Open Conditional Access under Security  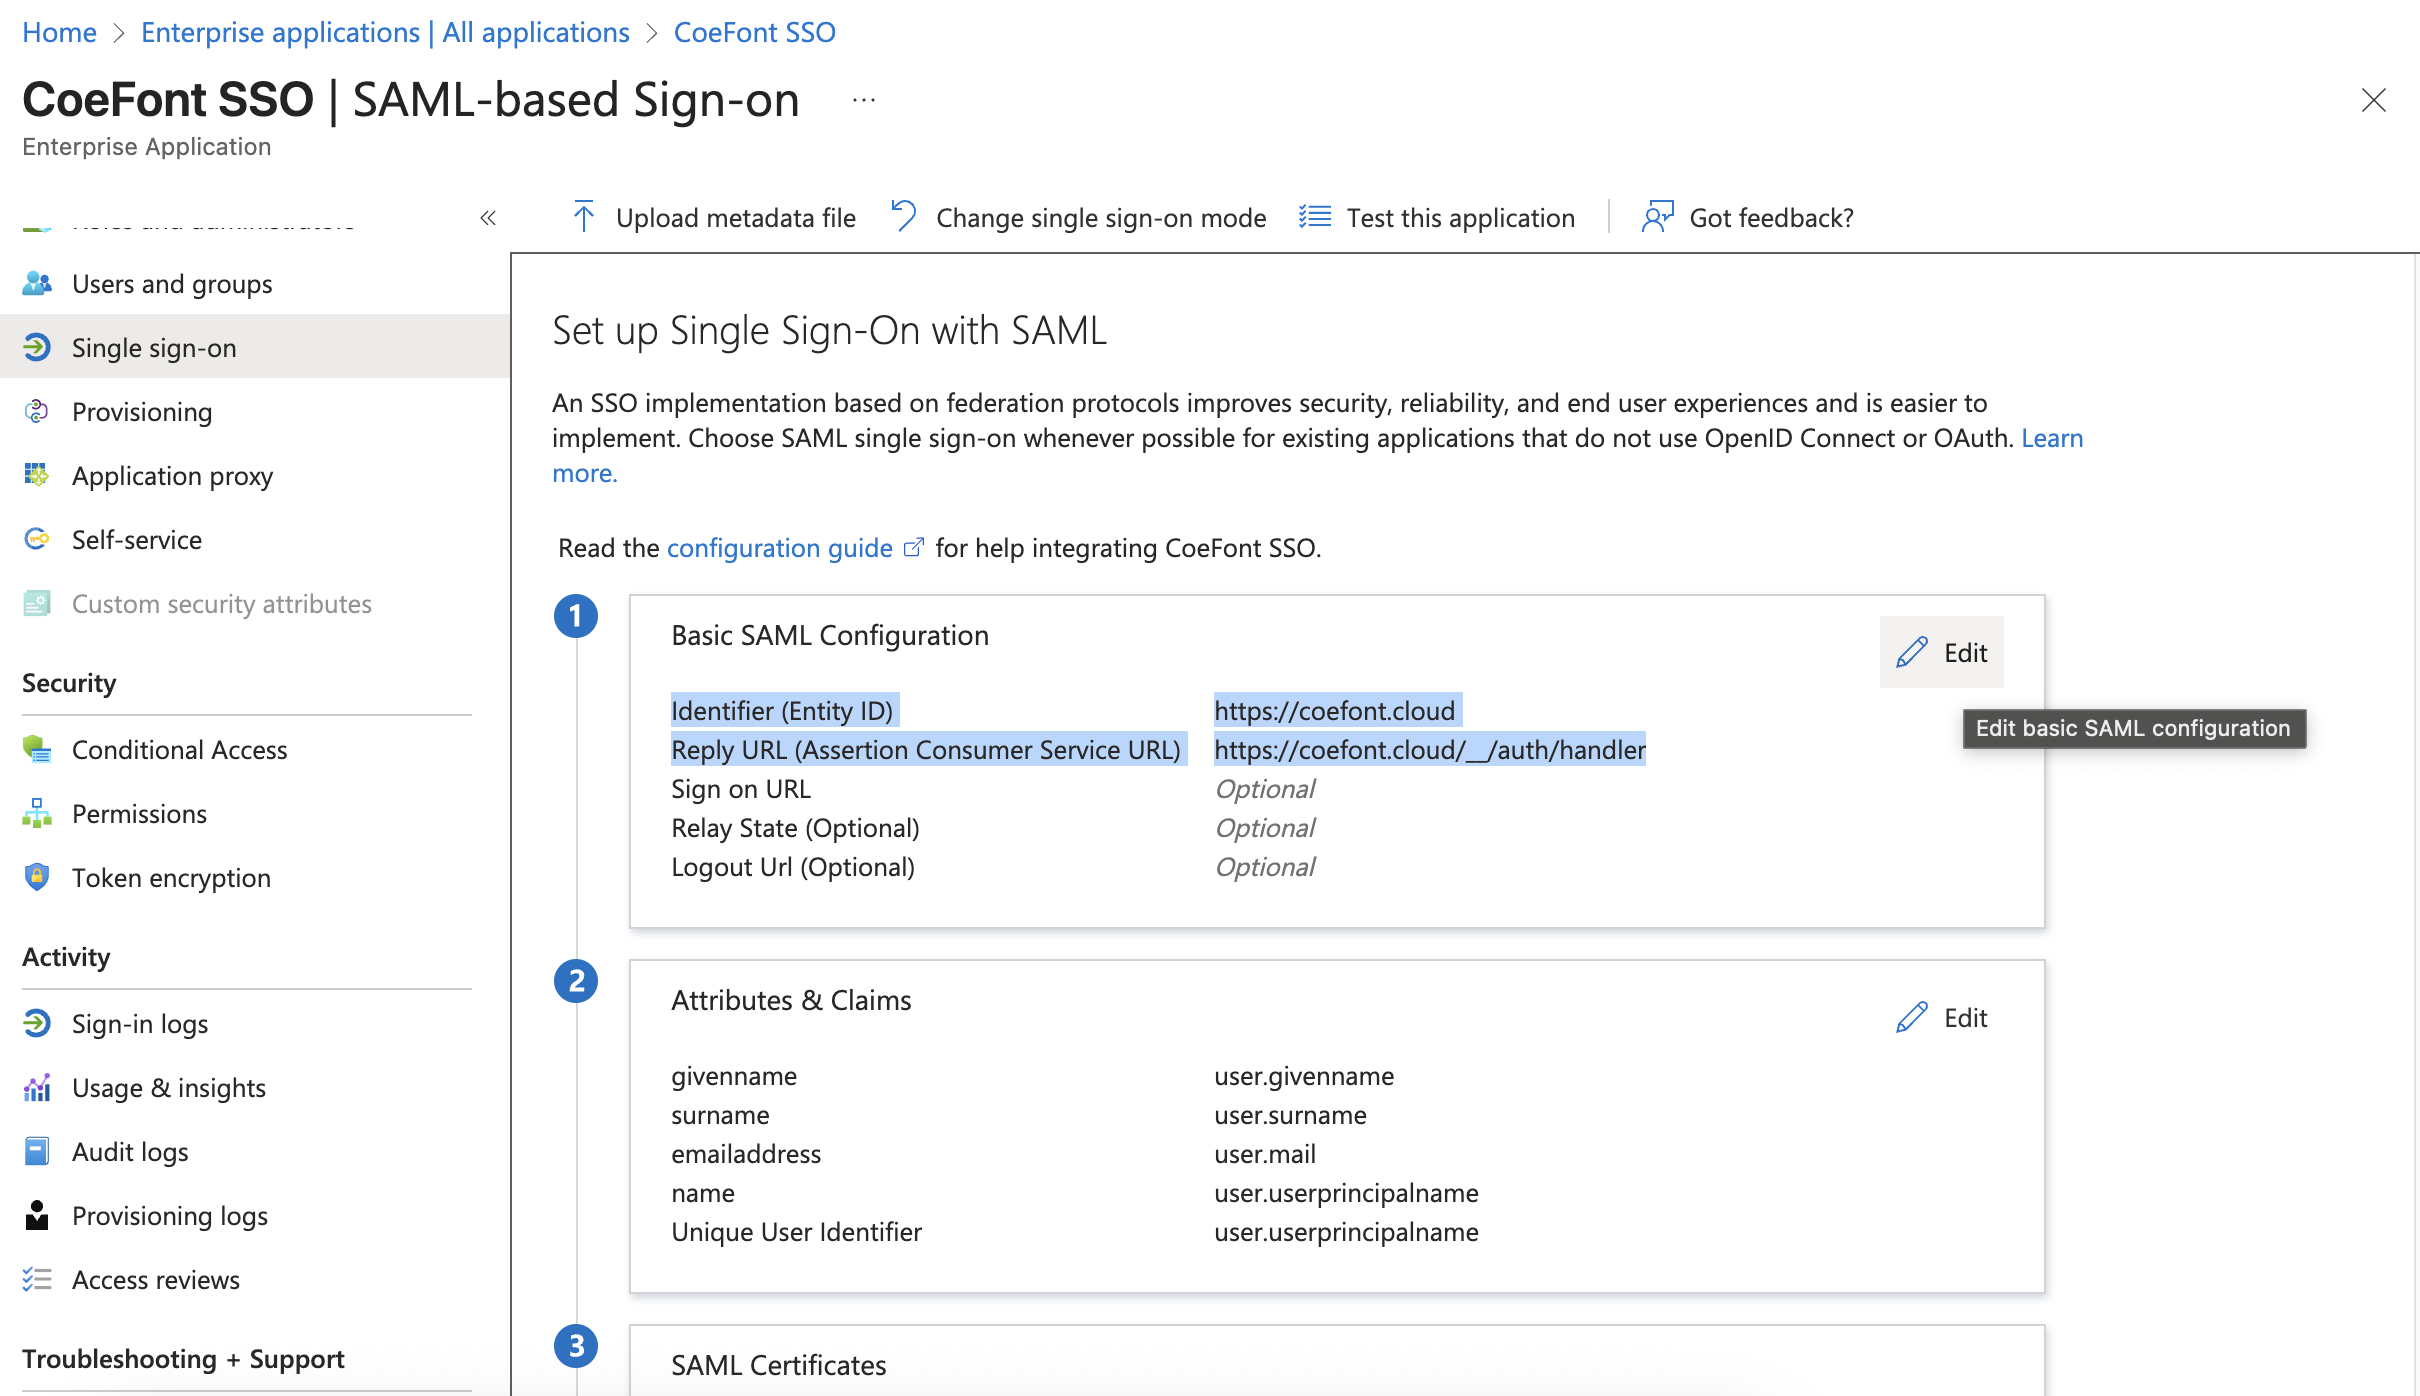tap(255, 750)
